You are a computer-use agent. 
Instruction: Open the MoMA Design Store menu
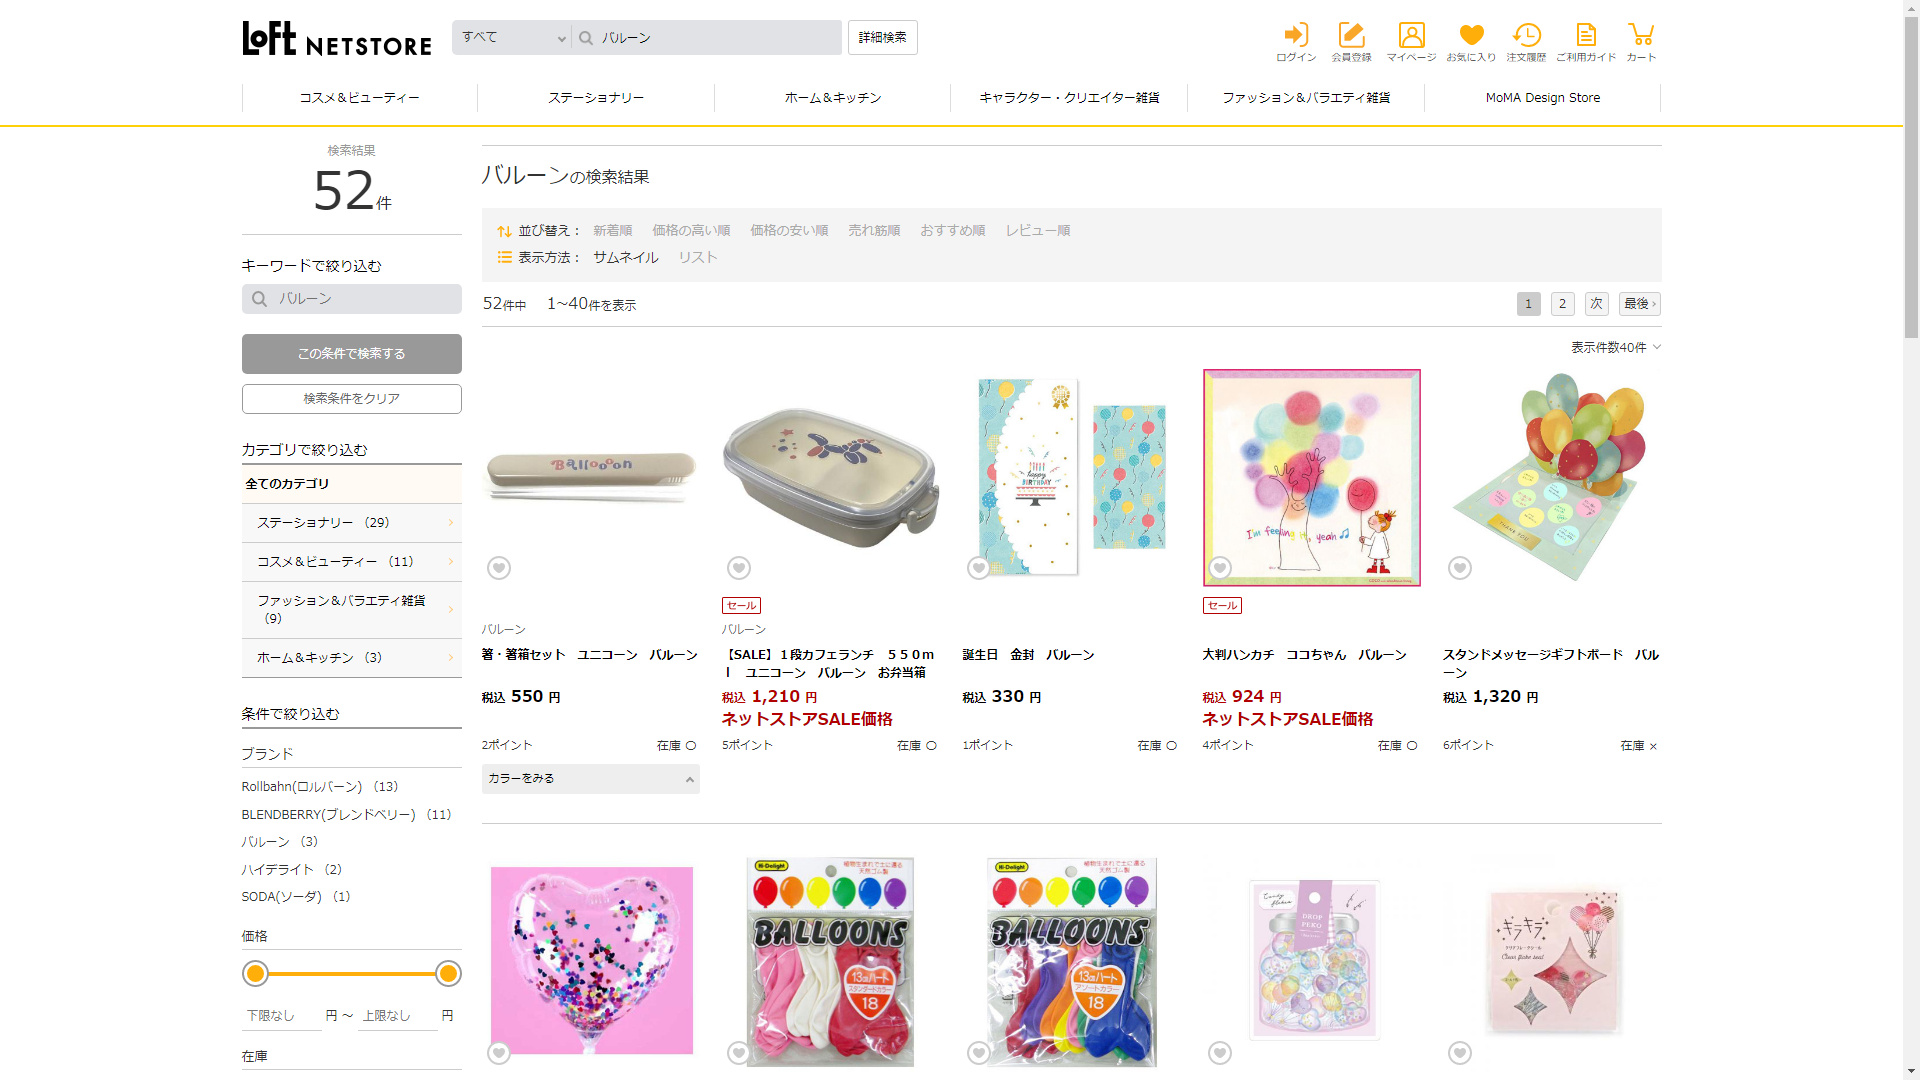coord(1542,98)
